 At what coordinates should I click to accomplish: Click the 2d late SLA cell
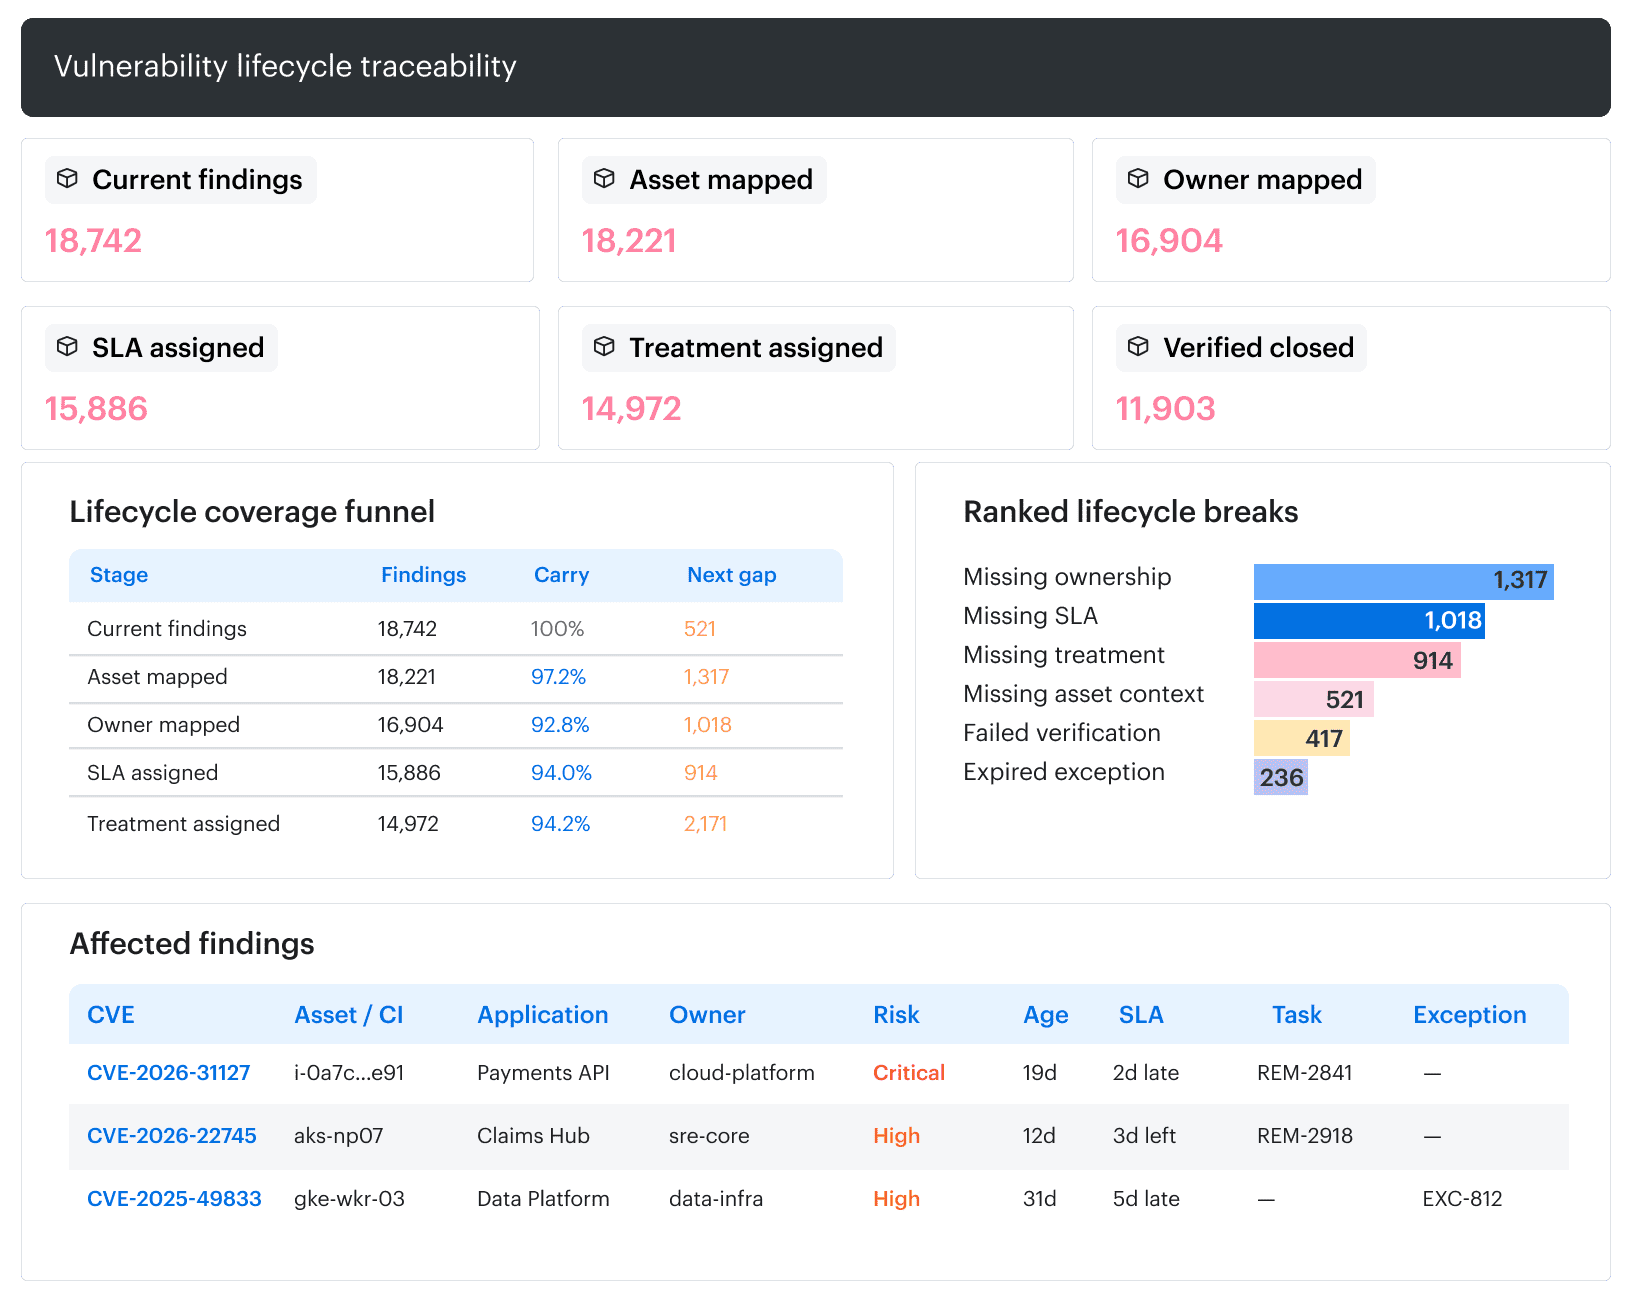pyautogui.click(x=1146, y=1073)
